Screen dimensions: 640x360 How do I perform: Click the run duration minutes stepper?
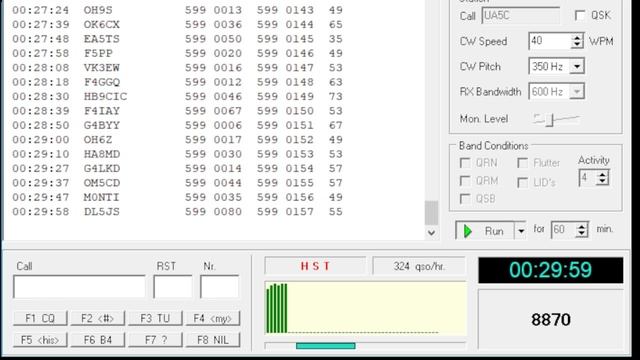tap(582, 230)
